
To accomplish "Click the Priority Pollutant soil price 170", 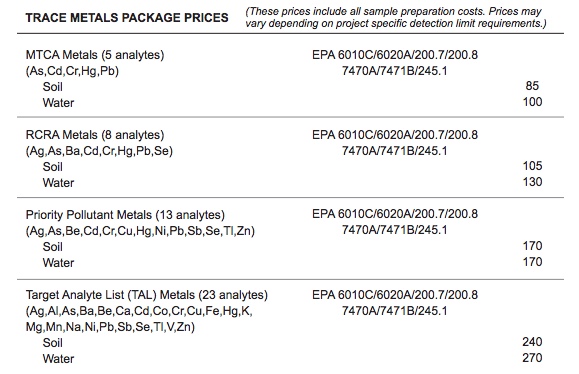I will [x=532, y=246].
